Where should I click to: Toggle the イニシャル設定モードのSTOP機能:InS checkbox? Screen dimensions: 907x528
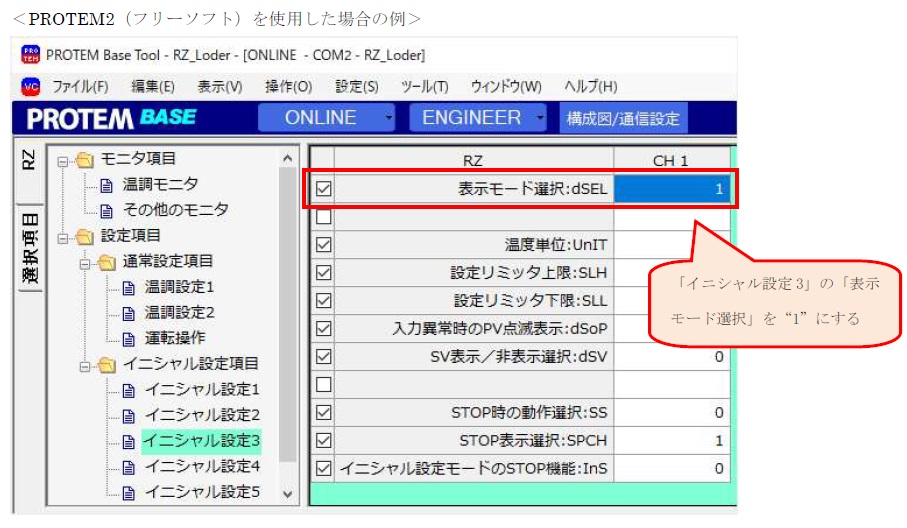coord(323,468)
